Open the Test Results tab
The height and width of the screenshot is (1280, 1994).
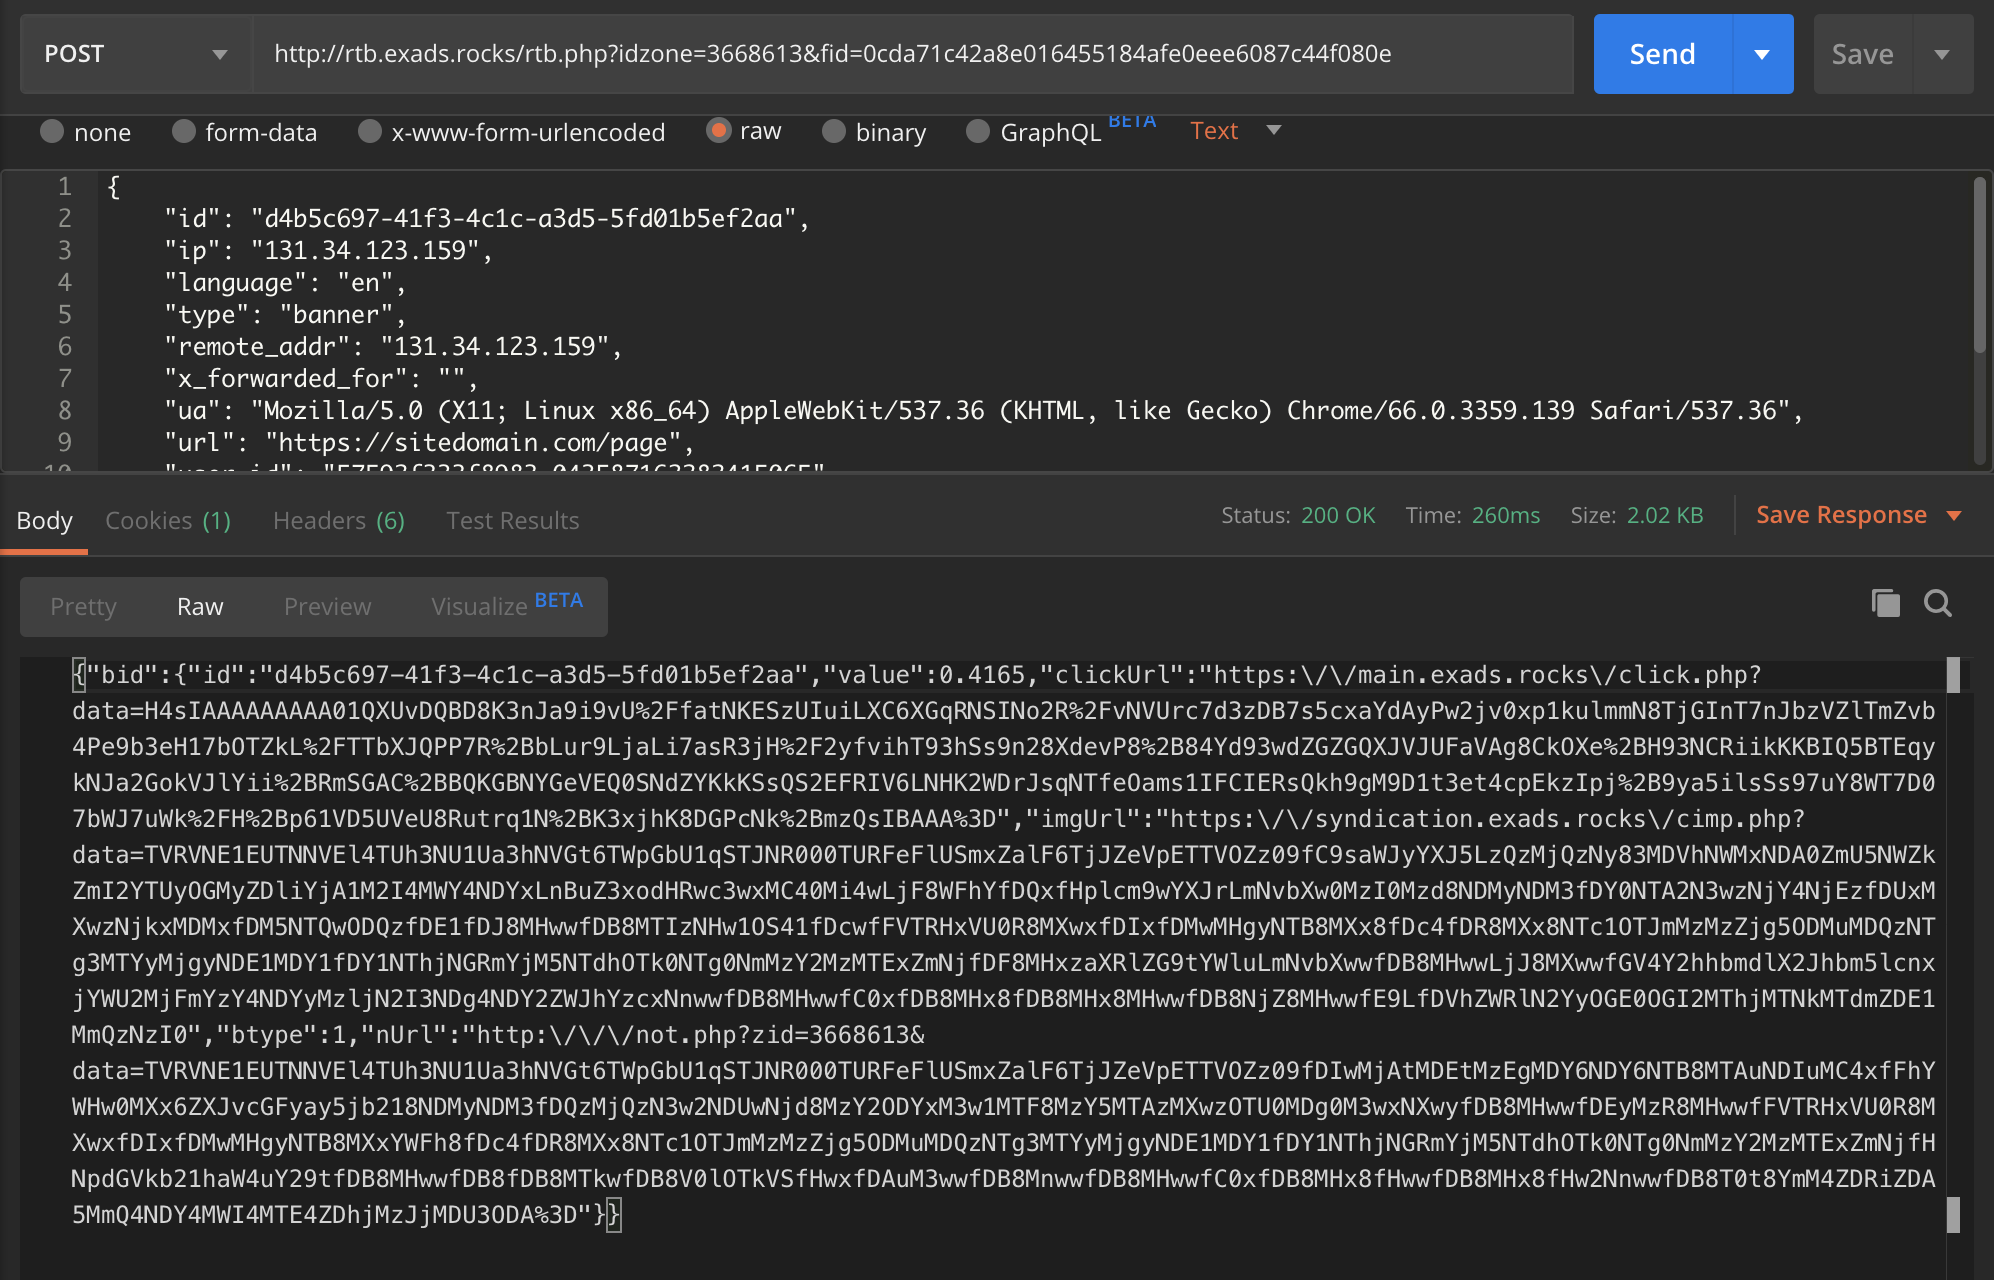[512, 520]
